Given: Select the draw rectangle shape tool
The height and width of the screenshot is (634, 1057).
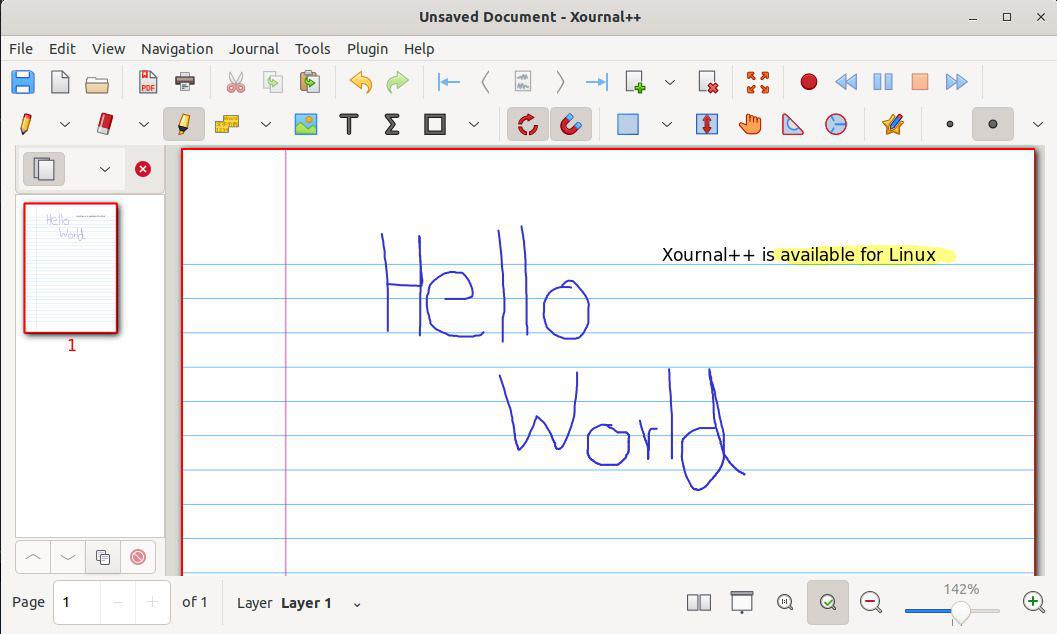Looking at the screenshot, I should coord(435,124).
